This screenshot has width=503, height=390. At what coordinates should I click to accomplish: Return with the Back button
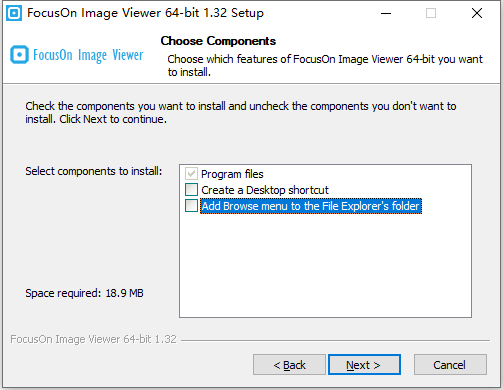[x=289, y=365]
